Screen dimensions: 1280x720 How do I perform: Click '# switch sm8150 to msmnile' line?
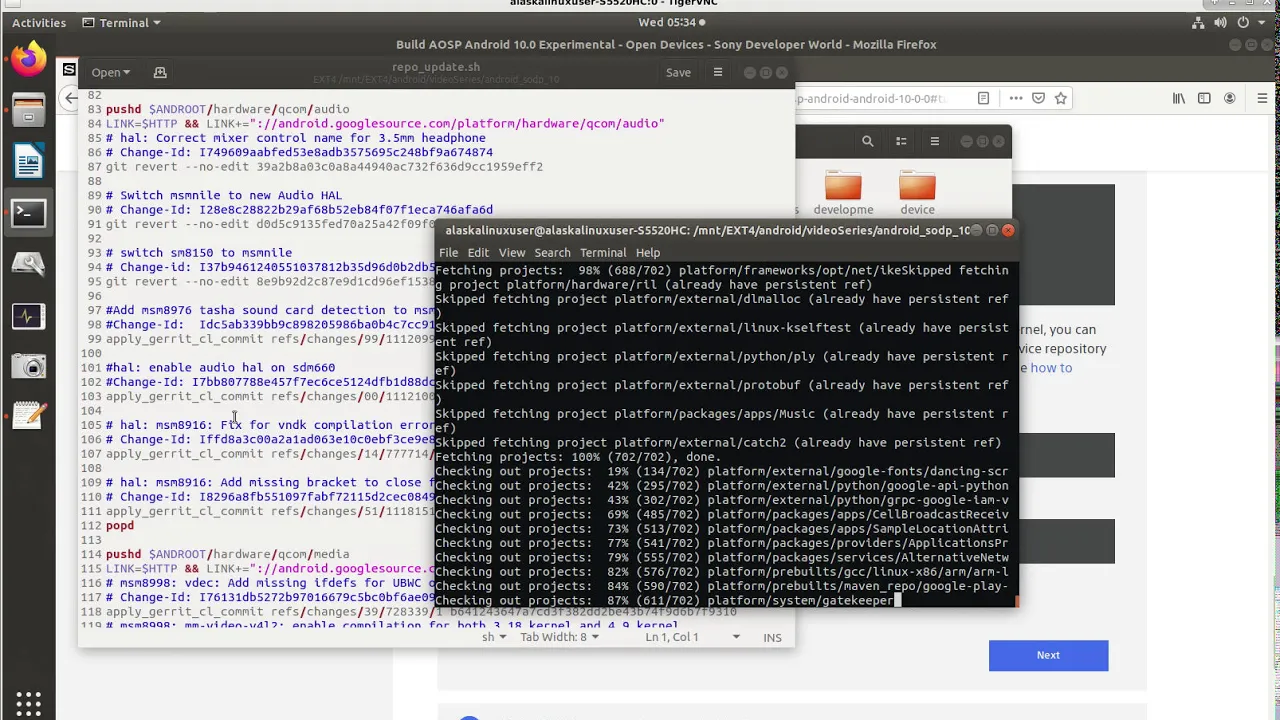click(x=199, y=253)
